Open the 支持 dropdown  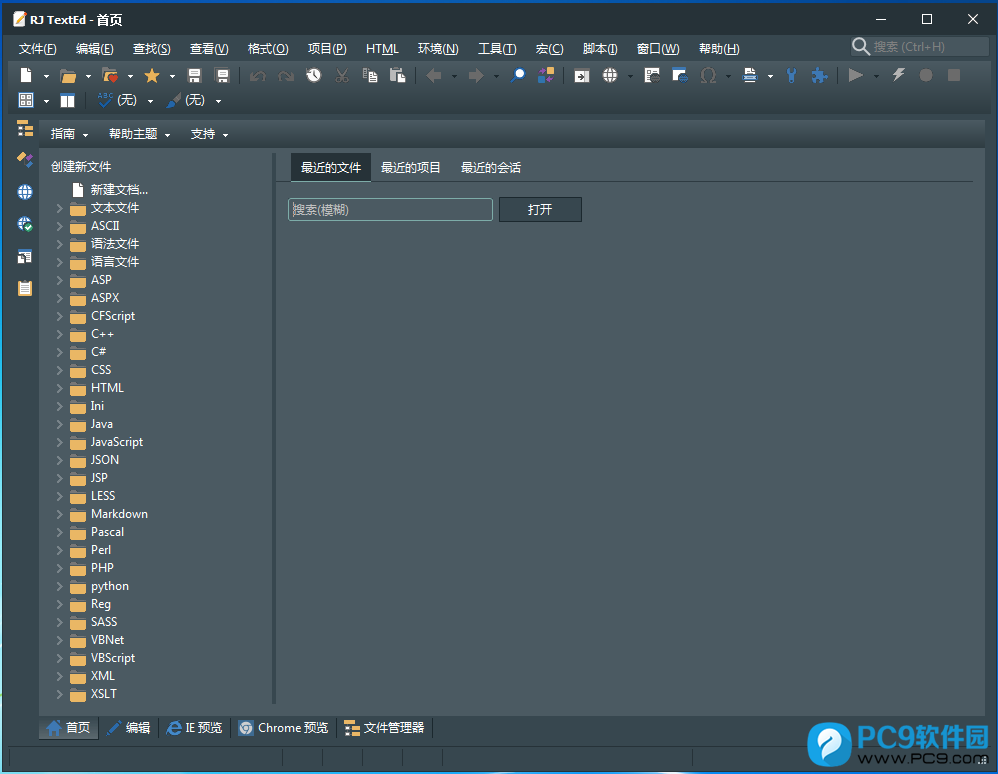click(x=209, y=134)
